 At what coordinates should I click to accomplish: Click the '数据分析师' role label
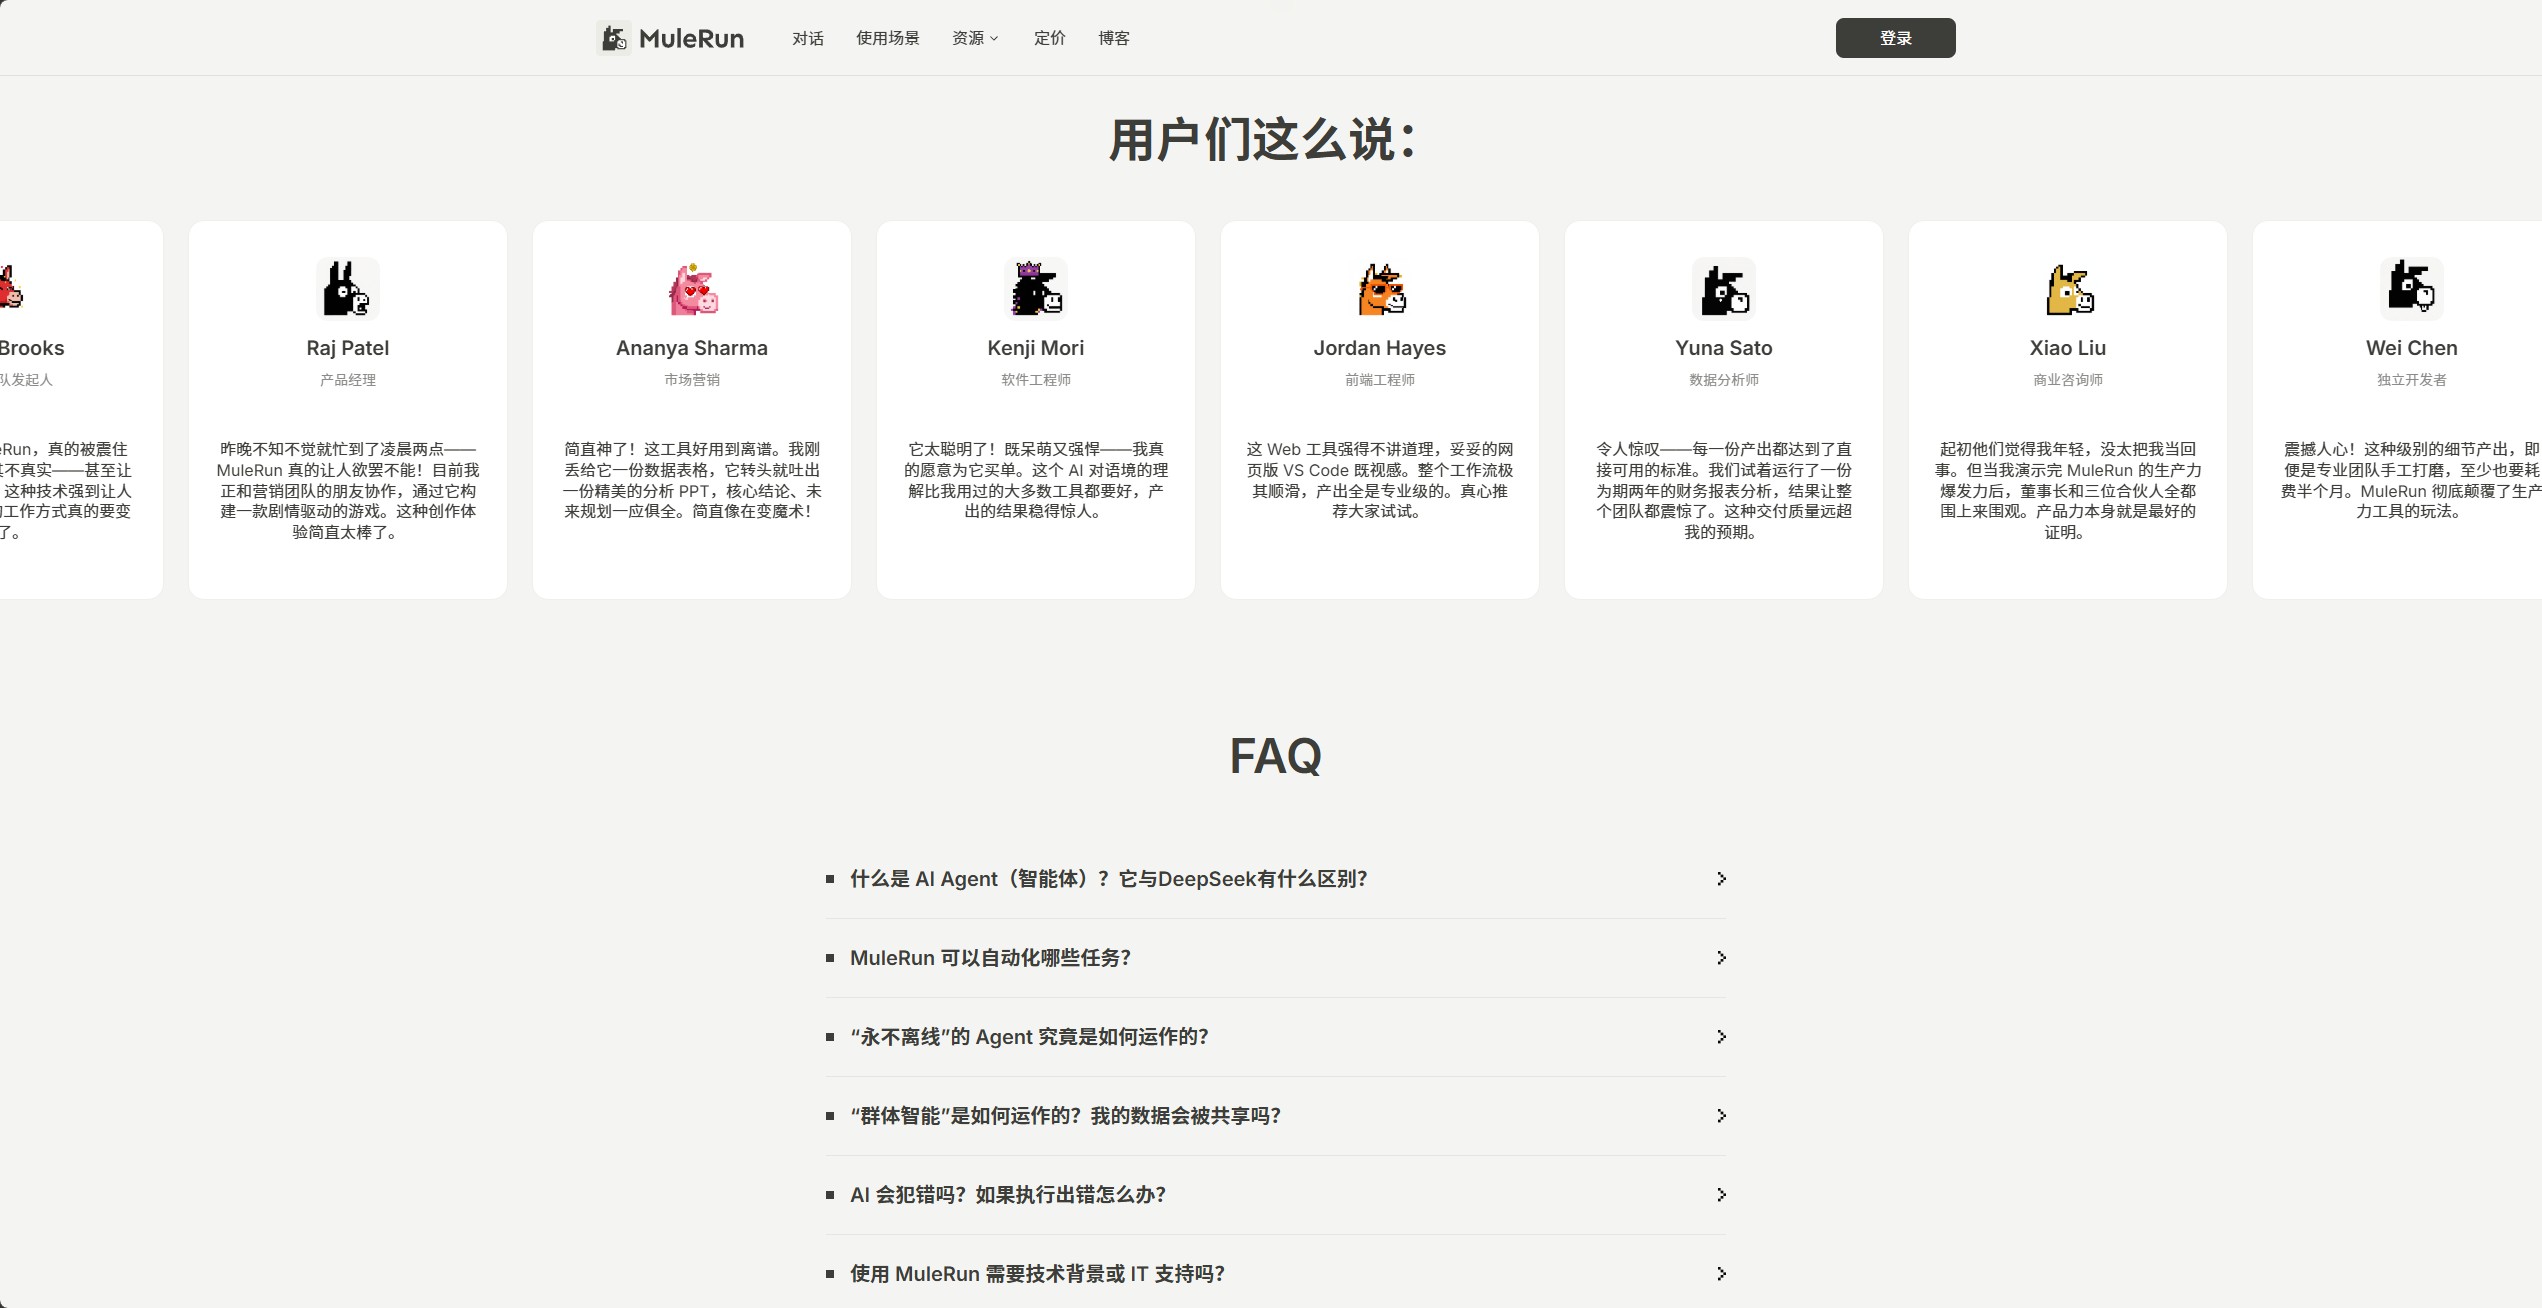coord(1724,380)
